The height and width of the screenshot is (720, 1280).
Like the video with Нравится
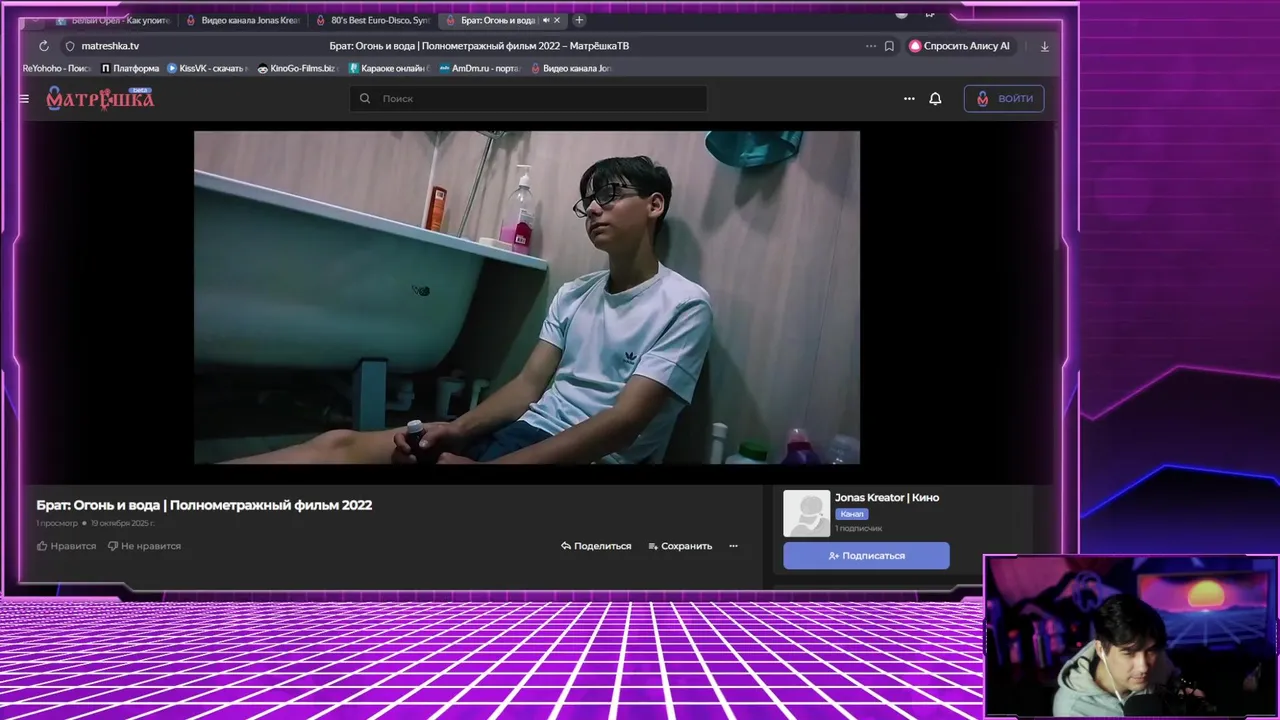click(66, 546)
